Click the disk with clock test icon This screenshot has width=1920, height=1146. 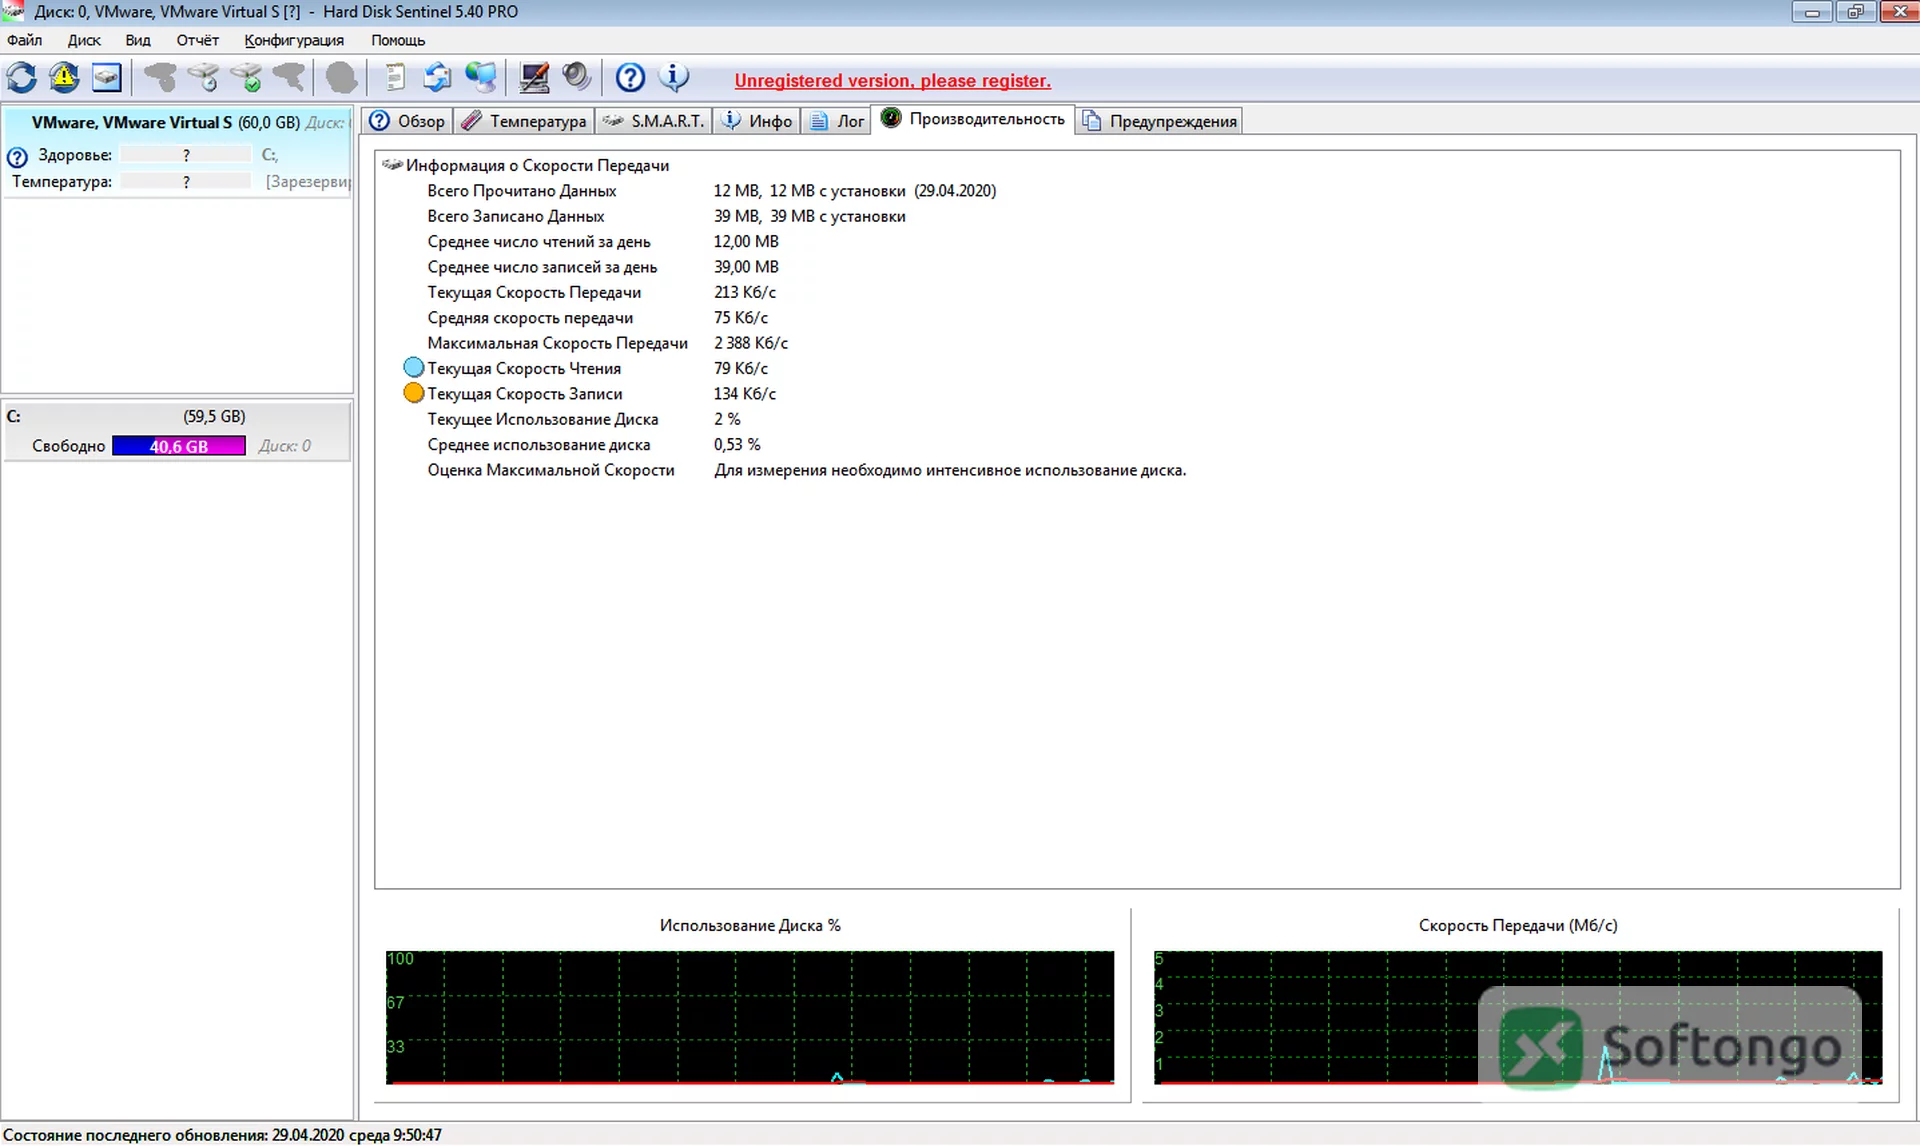click(203, 77)
